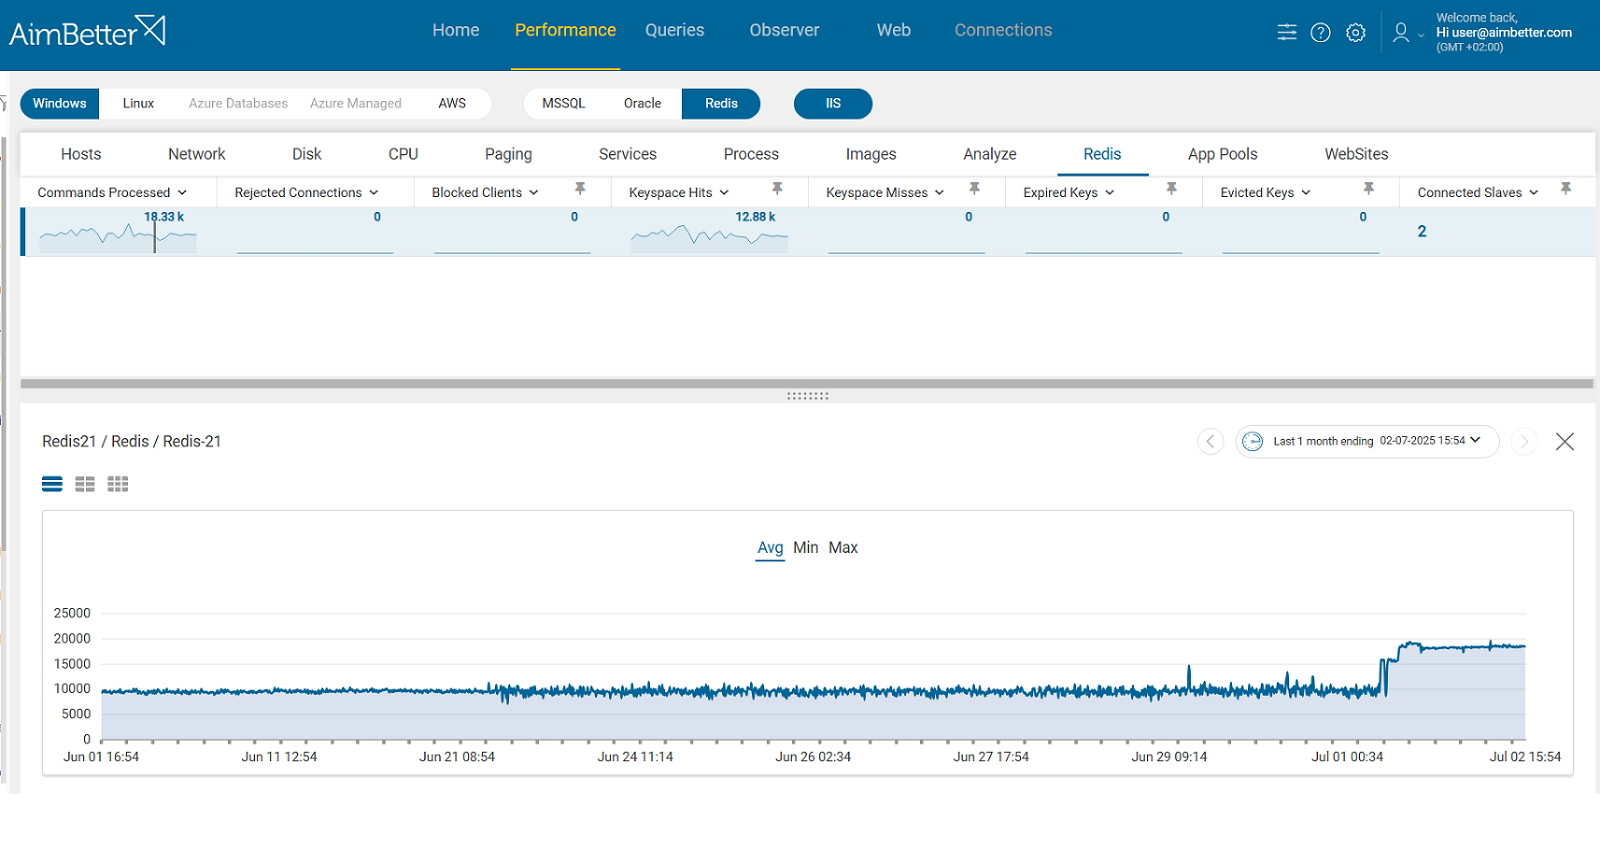Switch to the Paging tab

508,154
